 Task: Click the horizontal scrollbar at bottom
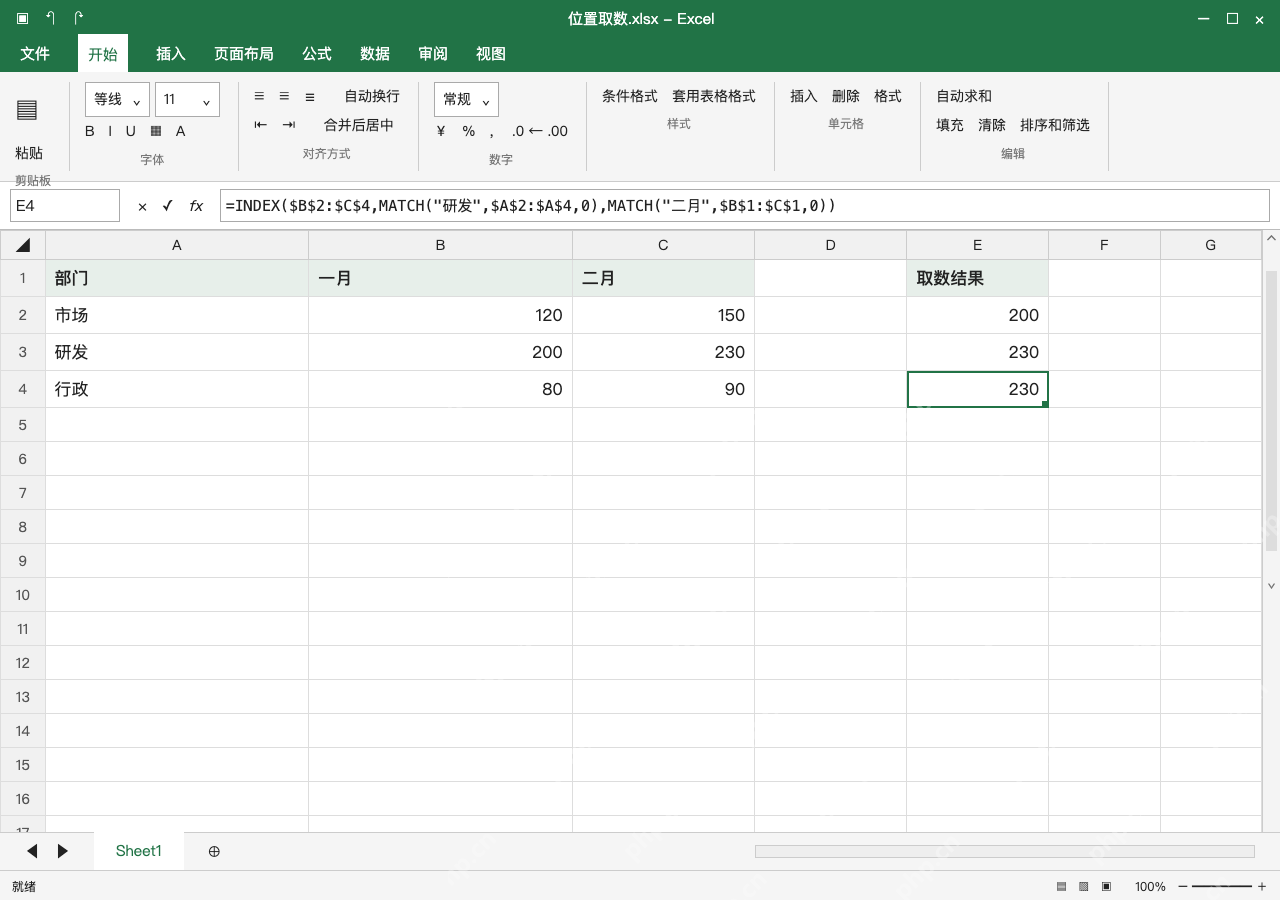click(1004, 851)
